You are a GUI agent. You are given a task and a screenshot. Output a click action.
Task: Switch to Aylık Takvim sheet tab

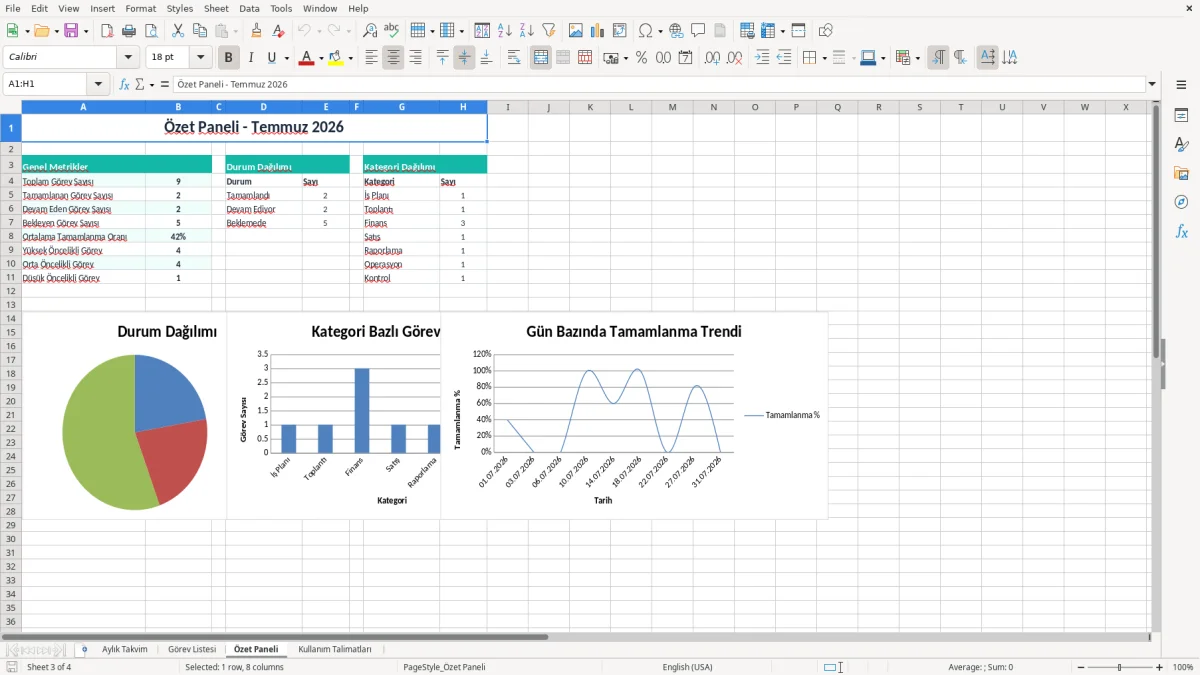pos(125,649)
